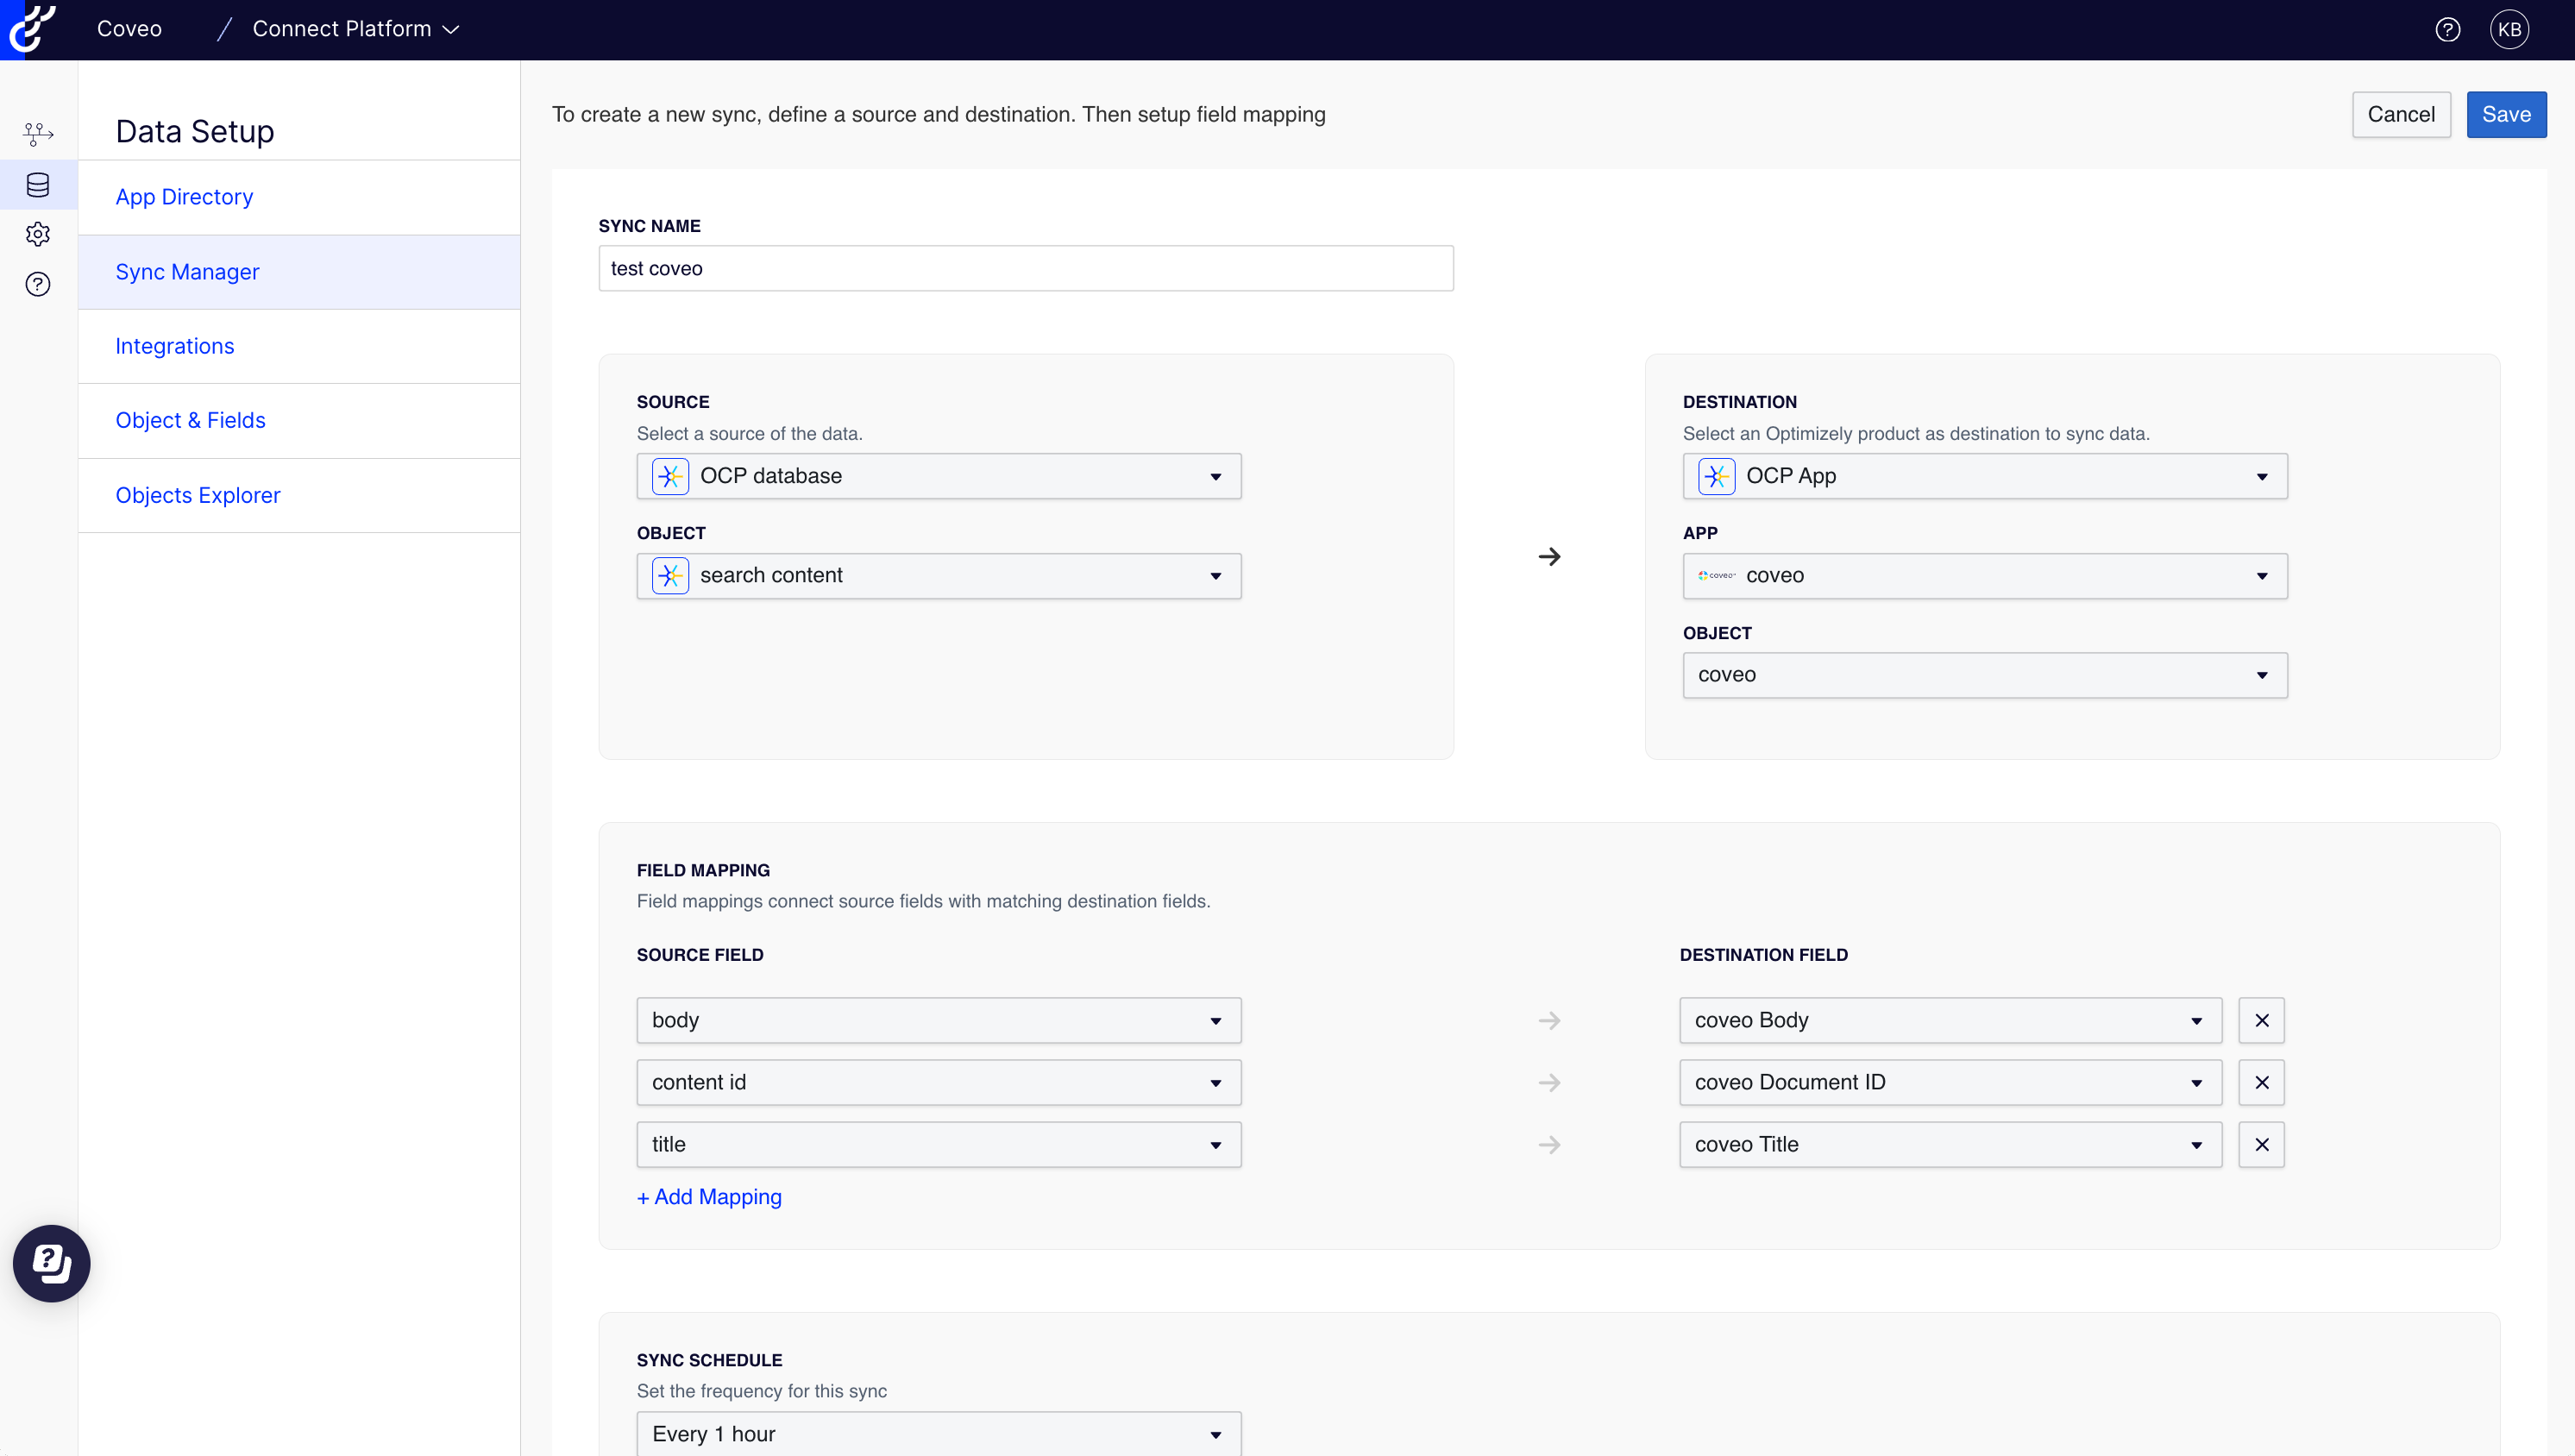Open the data flow sidebar icon
This screenshot has height=1456, width=2575.
point(38,133)
